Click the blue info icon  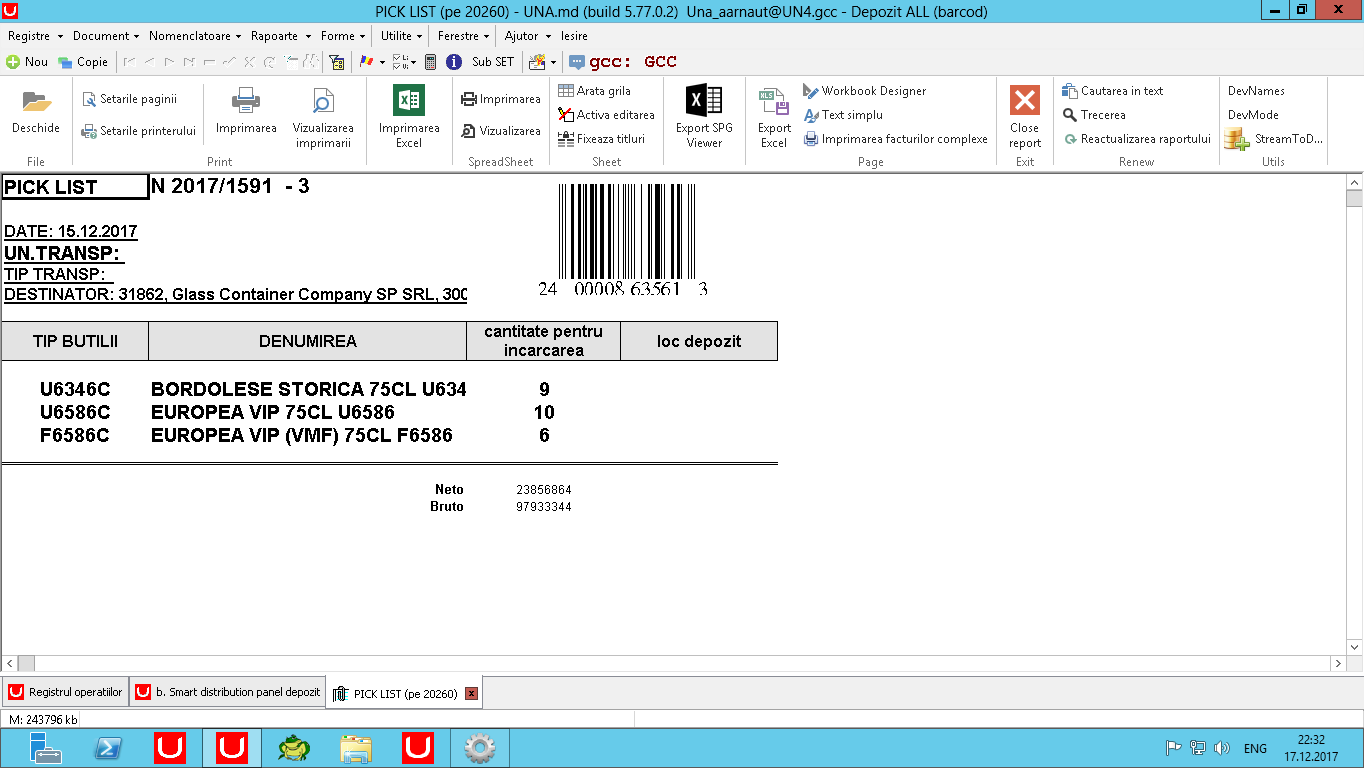(454, 62)
